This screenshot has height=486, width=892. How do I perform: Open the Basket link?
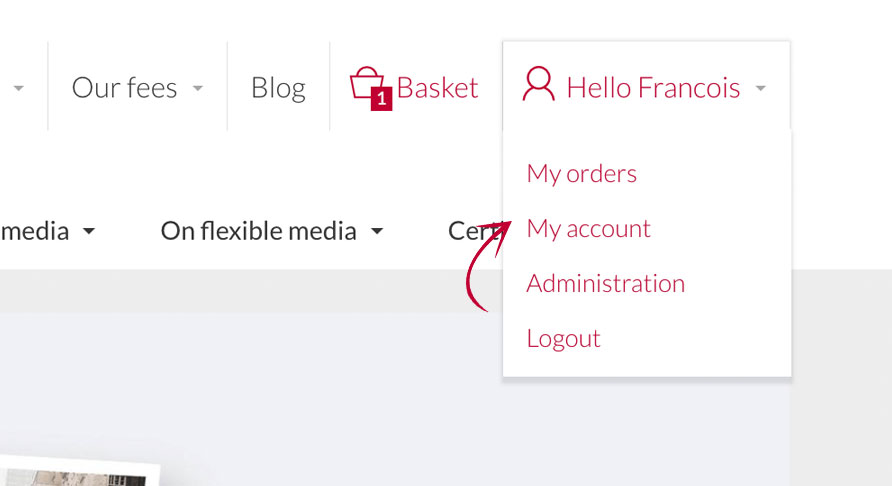(x=437, y=88)
